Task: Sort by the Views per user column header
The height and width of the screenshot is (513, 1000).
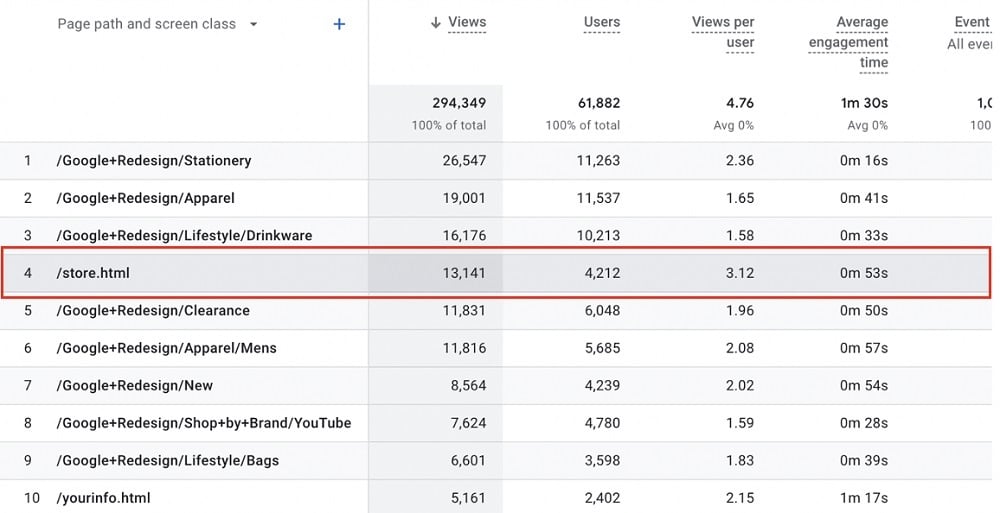Action: 723,33
